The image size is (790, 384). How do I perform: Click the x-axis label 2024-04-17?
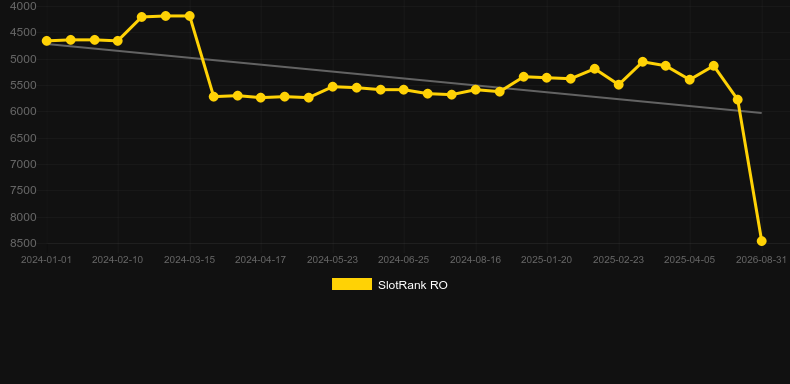coord(260,260)
